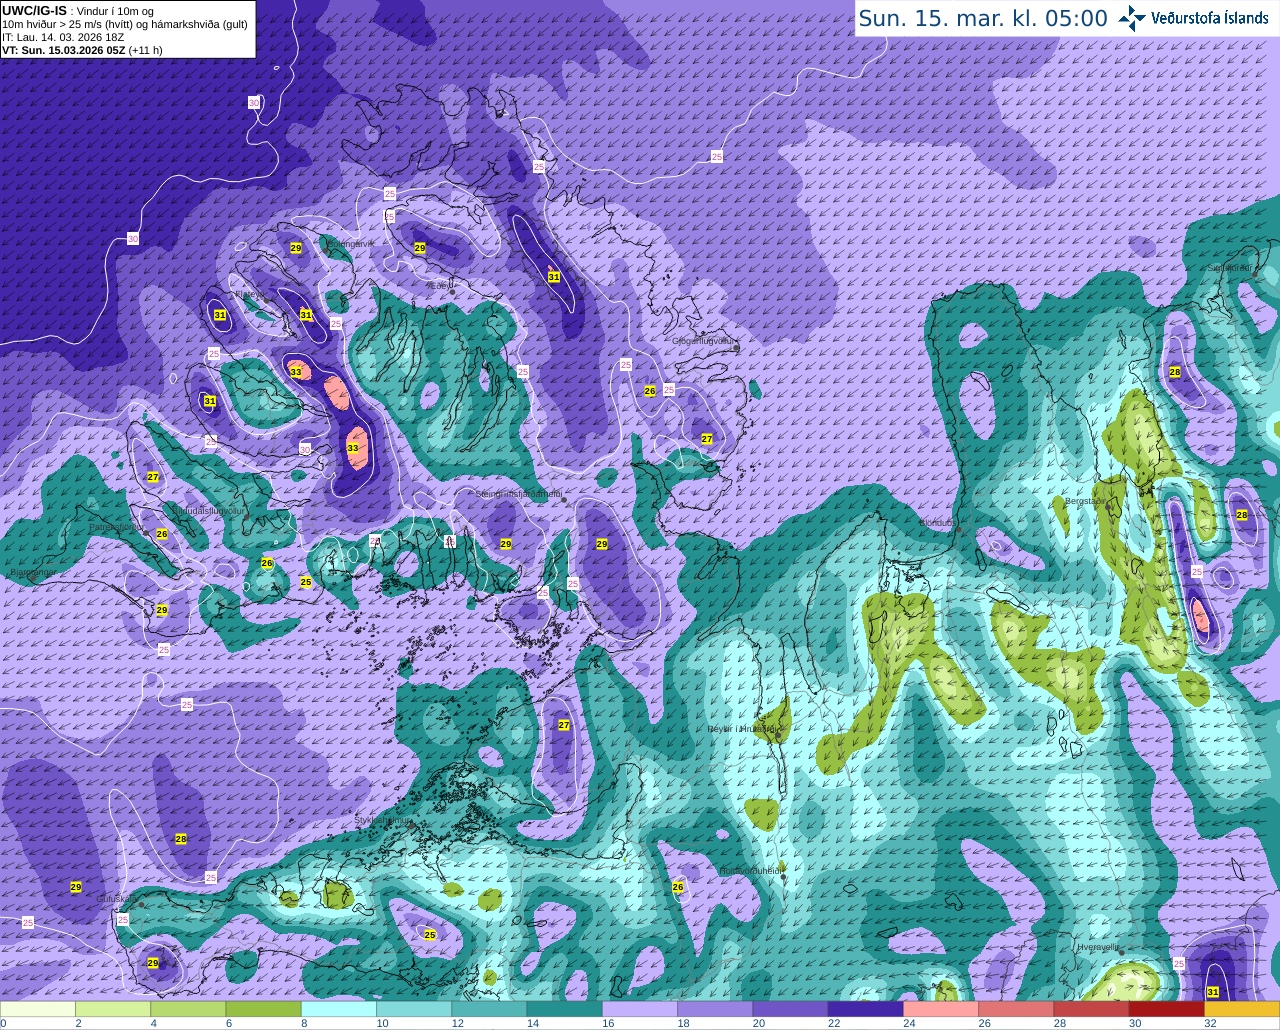Pick the 28–30 m/s red legend swatch
Screen dimensions: 1280x1030
coord(1091,1009)
